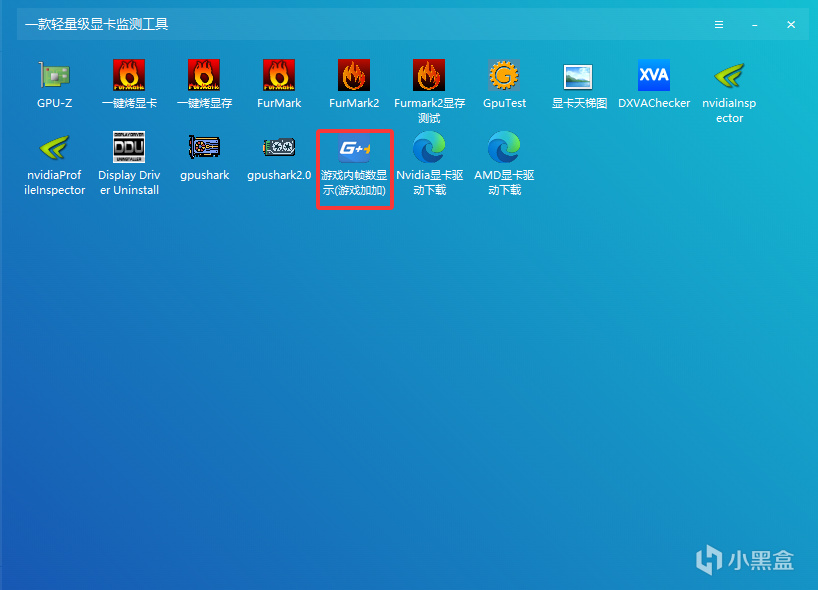Open the GPU-Z tool icon
This screenshot has width=818, height=590.
54,76
